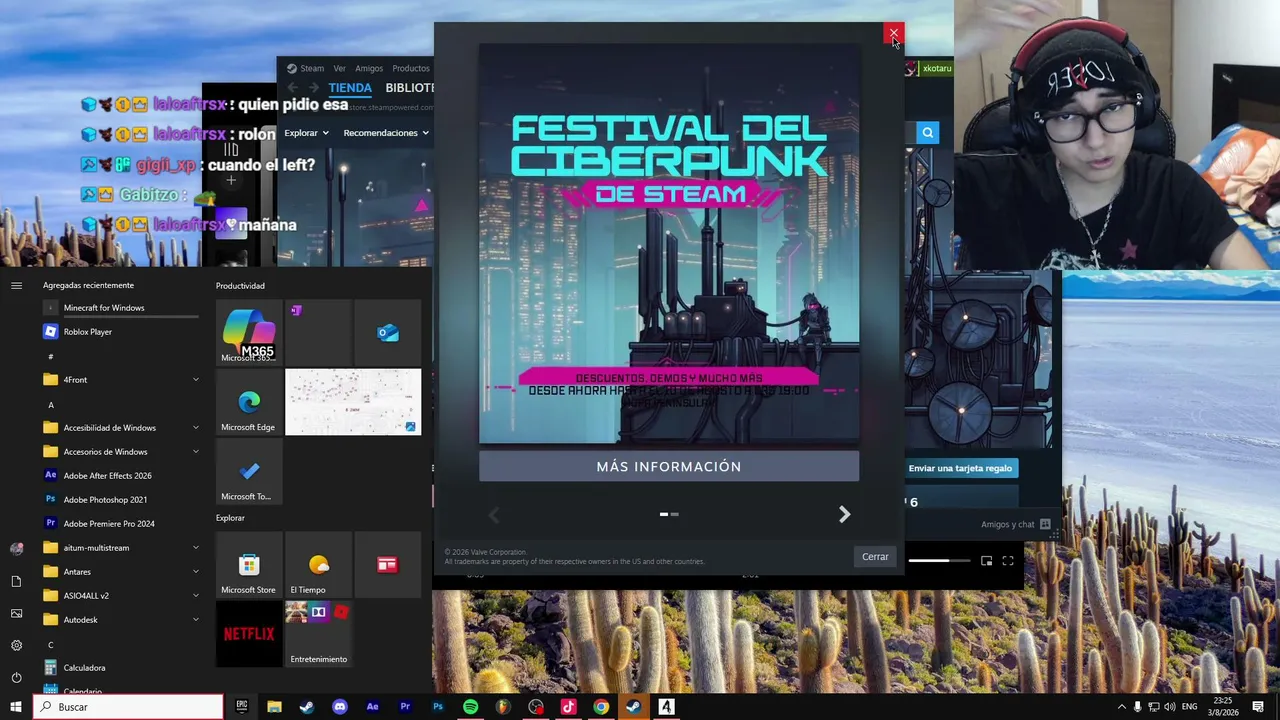Expand the Antares folder
The image size is (1280, 720).
pyautogui.click(x=120, y=572)
